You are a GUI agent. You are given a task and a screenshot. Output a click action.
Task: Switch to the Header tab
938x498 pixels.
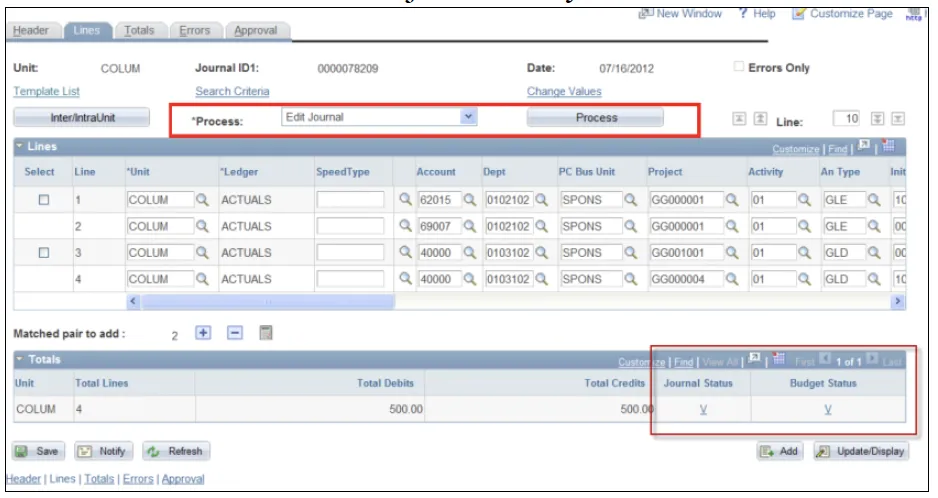(x=31, y=30)
